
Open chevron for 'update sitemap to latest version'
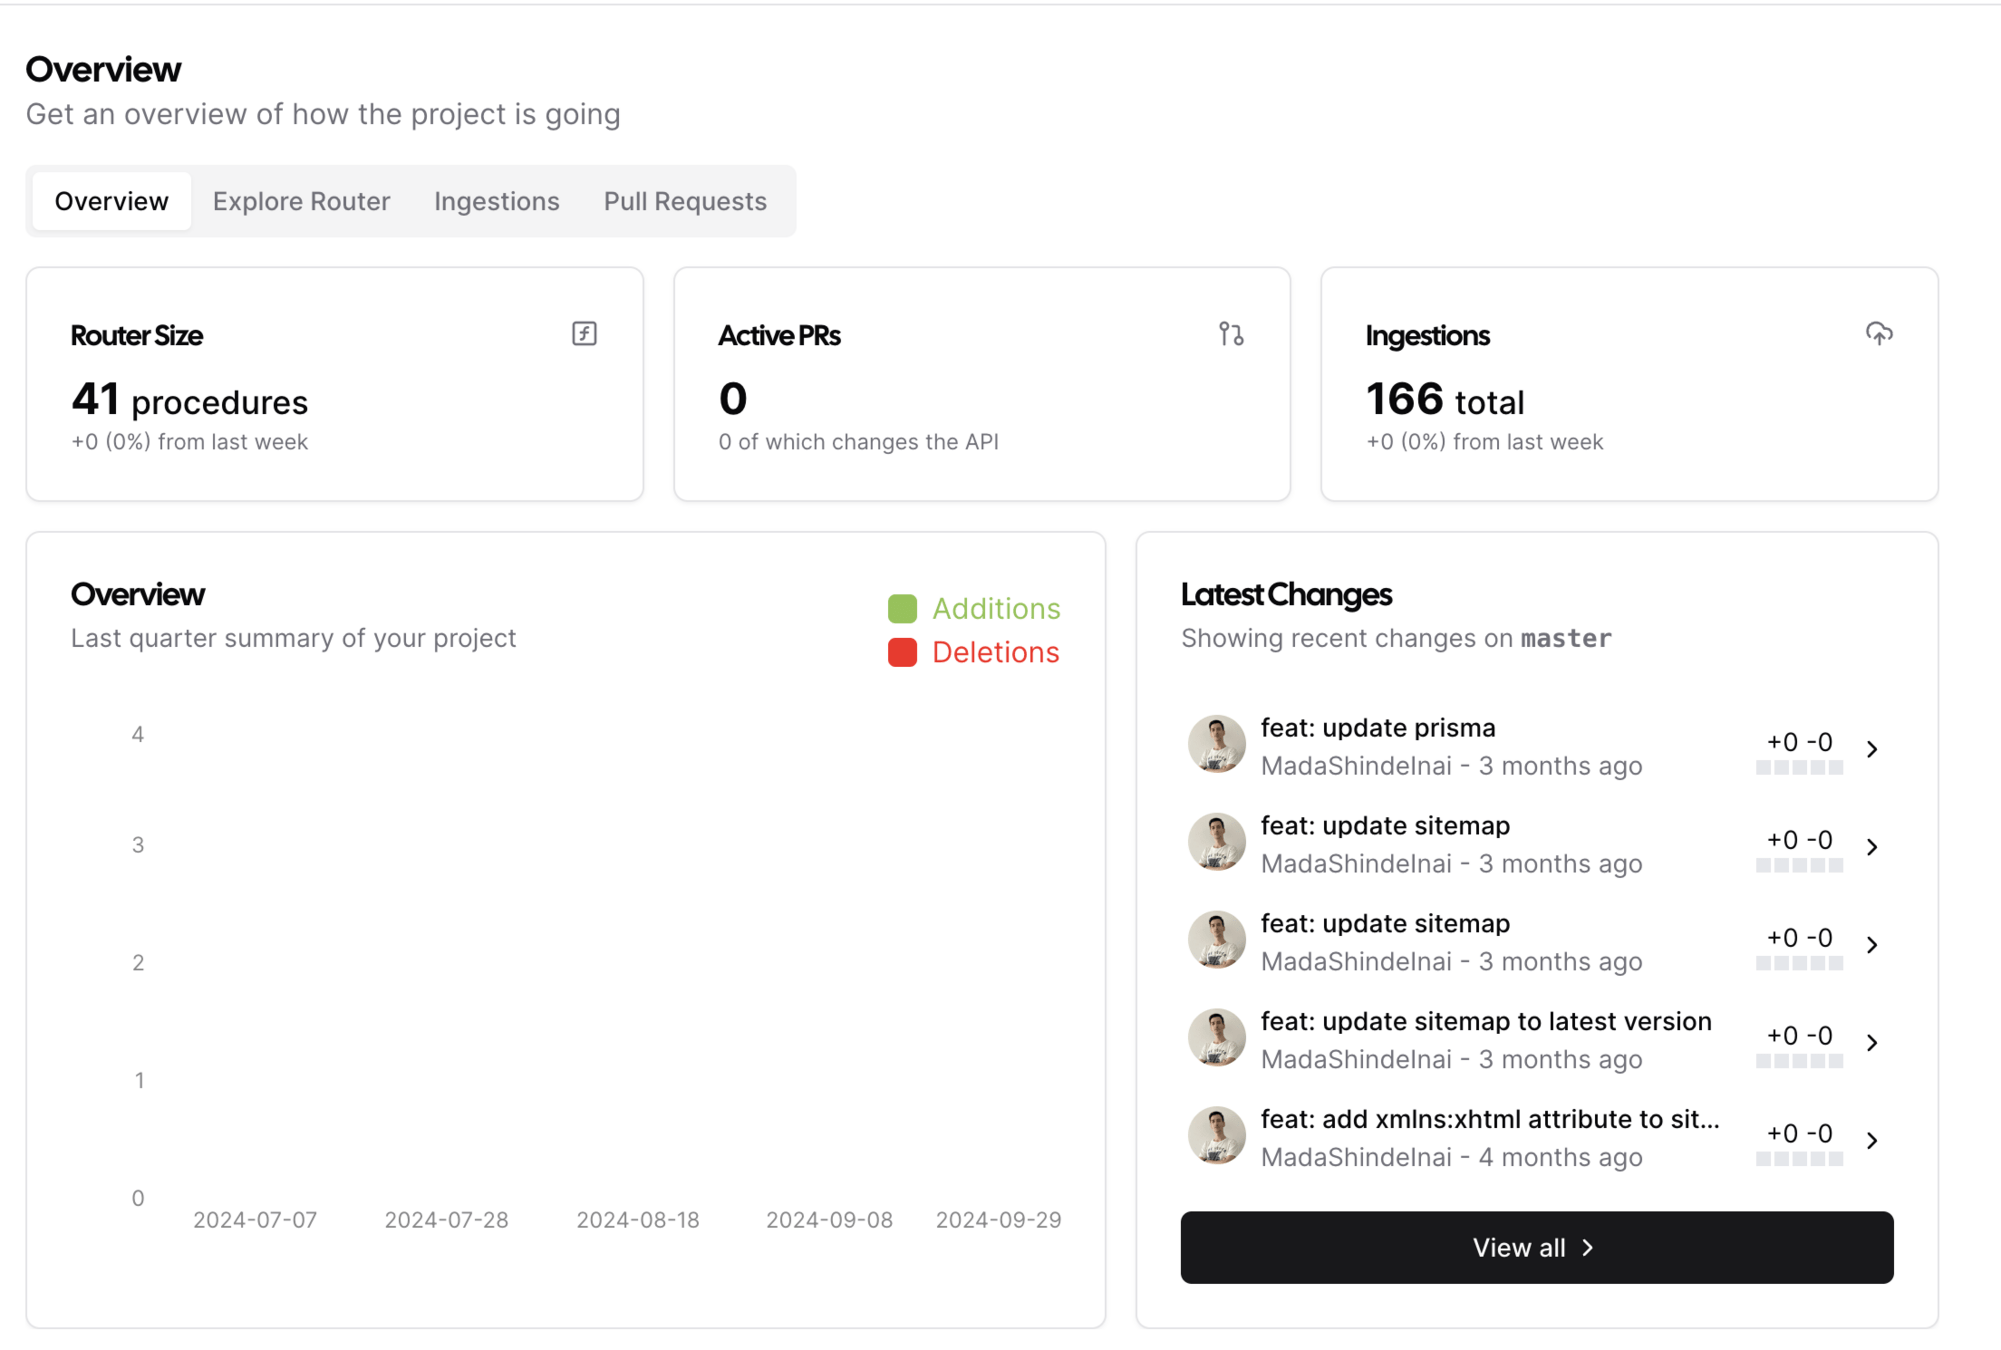coord(1872,1043)
